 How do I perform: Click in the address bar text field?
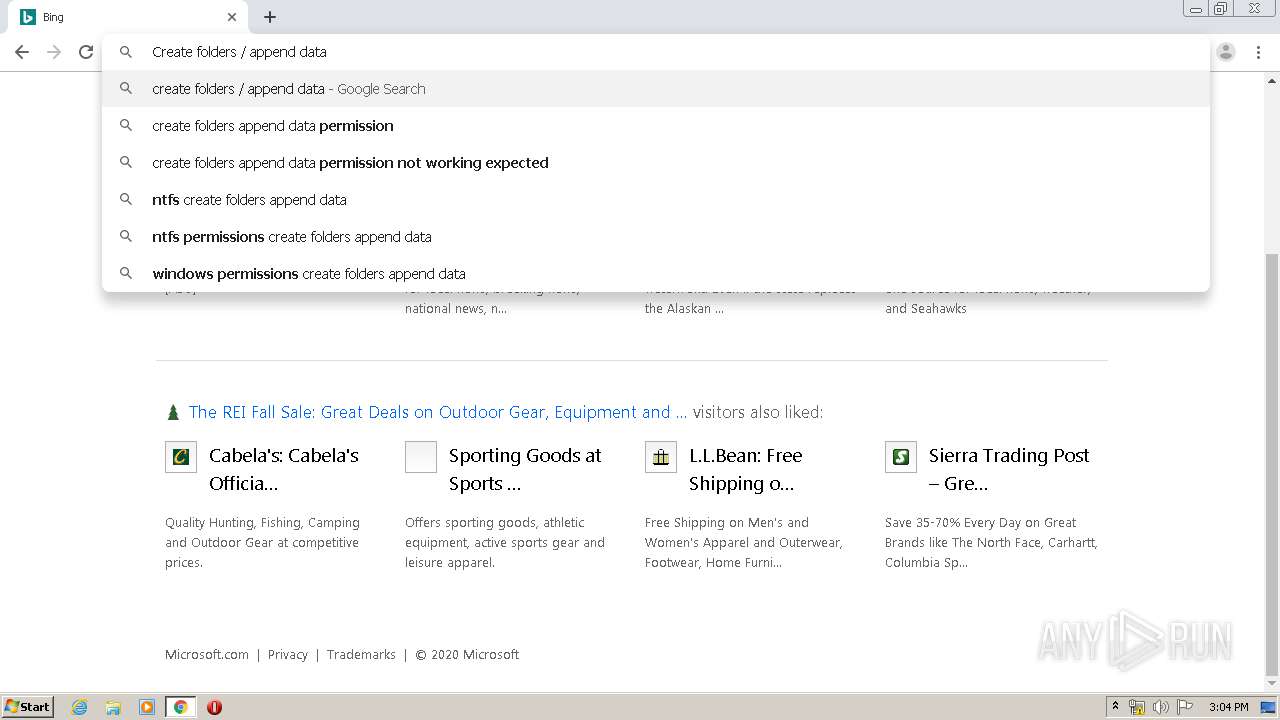click(600, 52)
